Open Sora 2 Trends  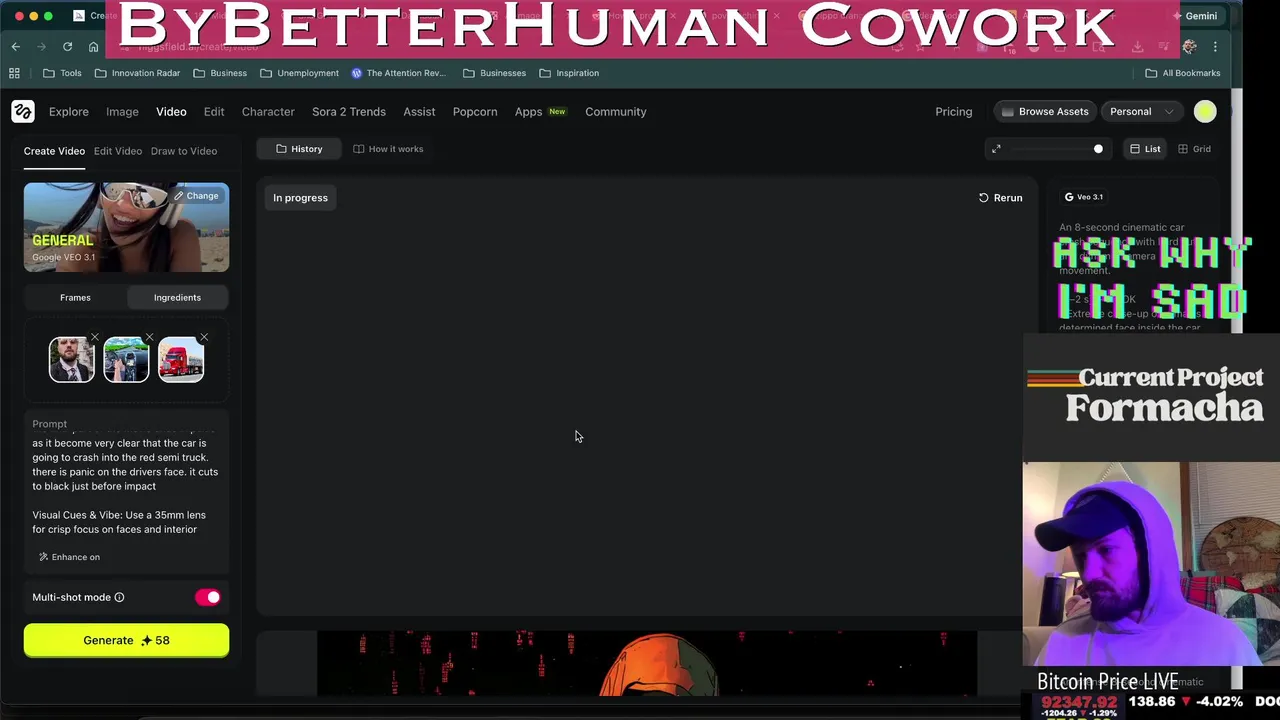click(x=349, y=112)
